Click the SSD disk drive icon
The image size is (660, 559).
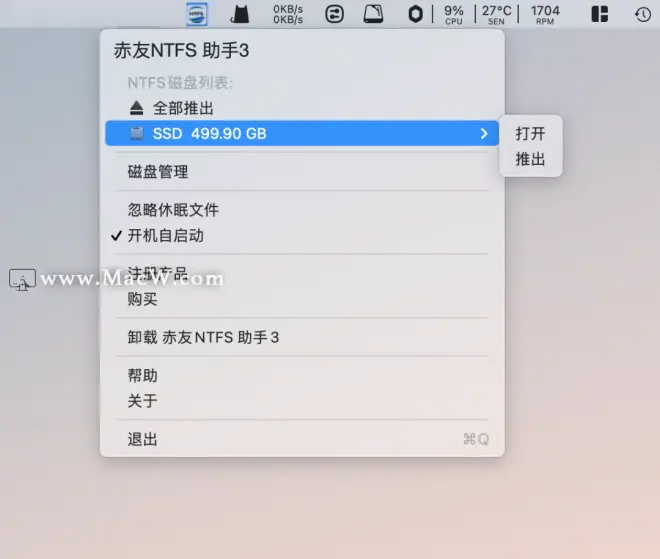pyautogui.click(x=136, y=133)
